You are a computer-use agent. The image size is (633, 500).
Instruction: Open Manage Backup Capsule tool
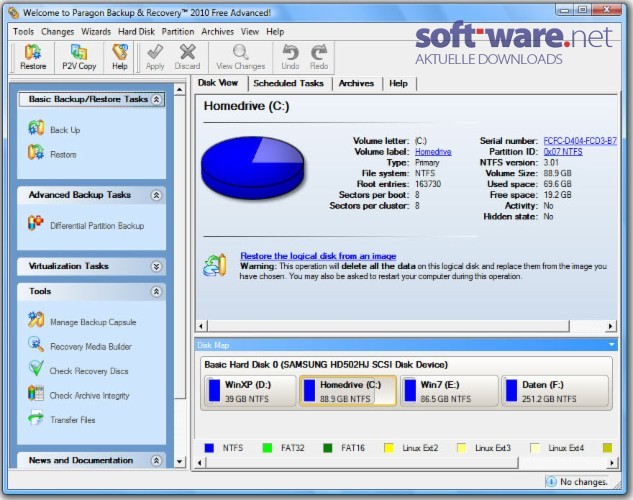82,321
